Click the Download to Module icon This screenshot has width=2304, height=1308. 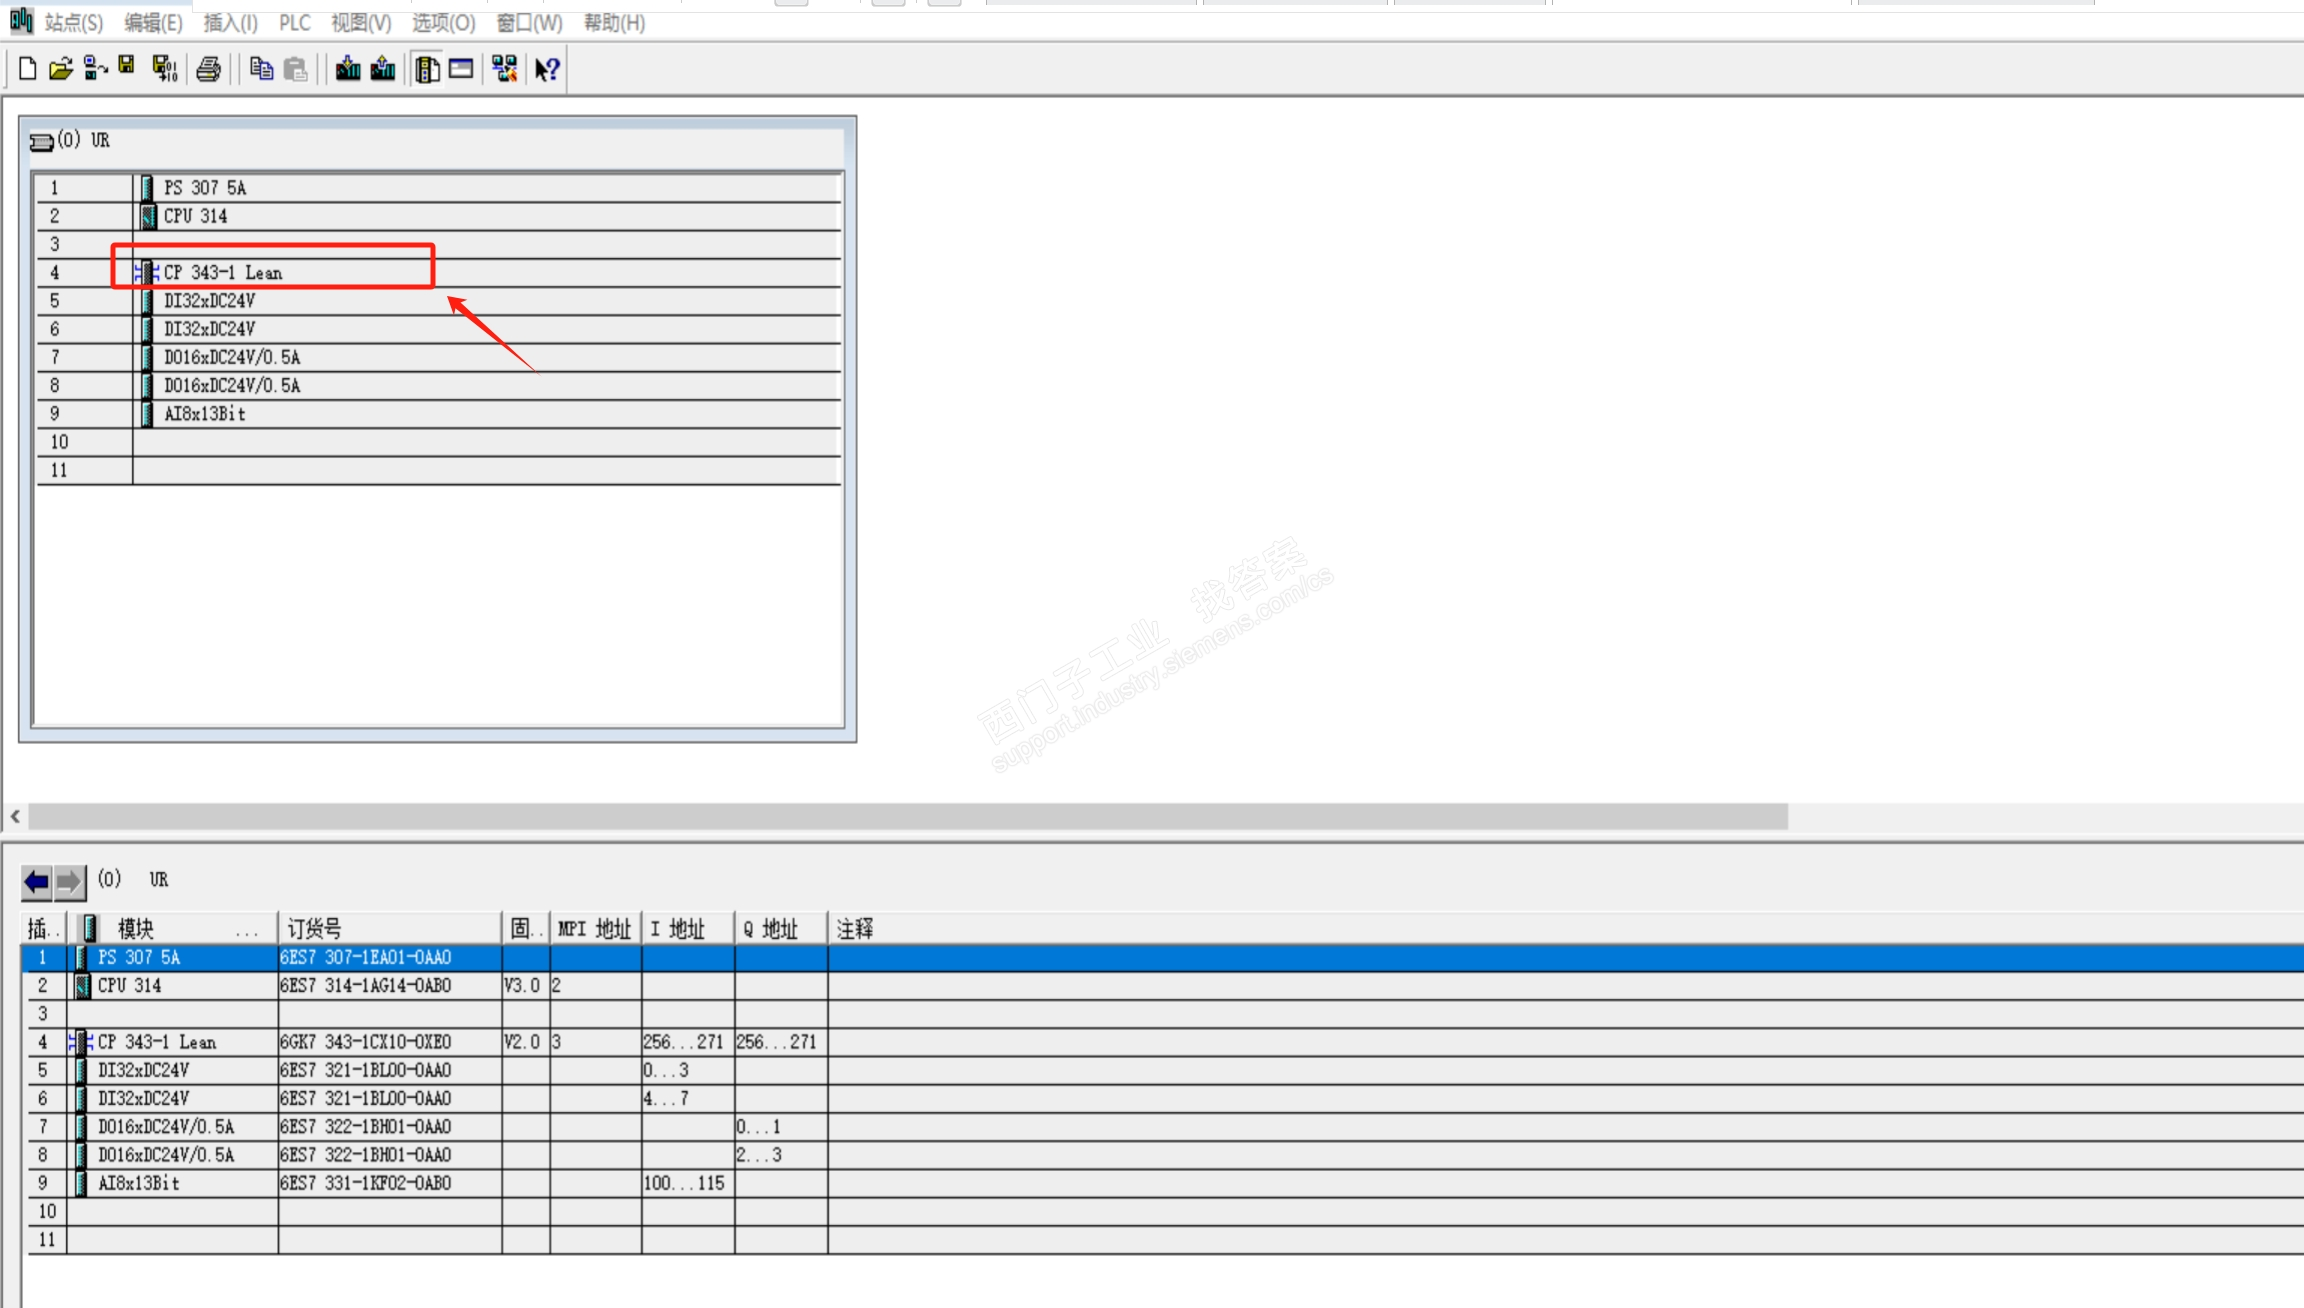(x=348, y=69)
